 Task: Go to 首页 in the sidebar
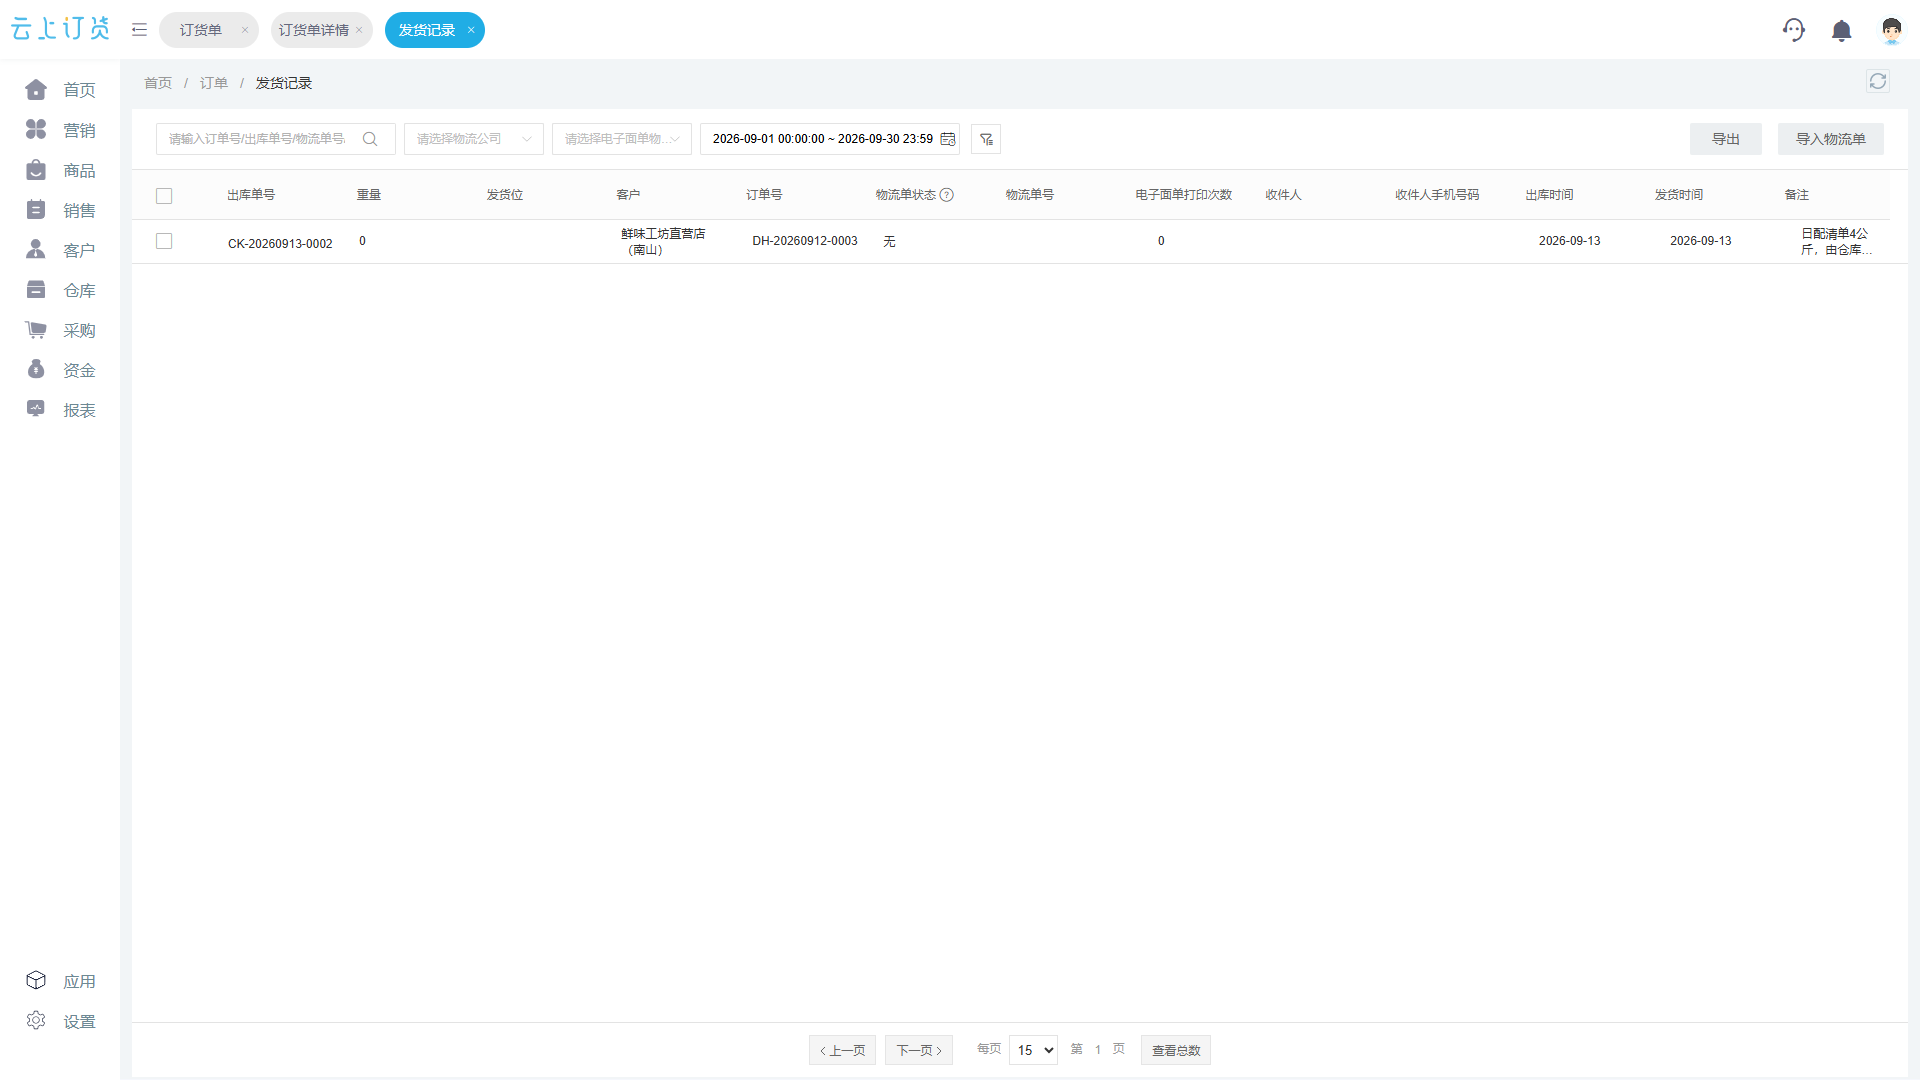point(60,90)
